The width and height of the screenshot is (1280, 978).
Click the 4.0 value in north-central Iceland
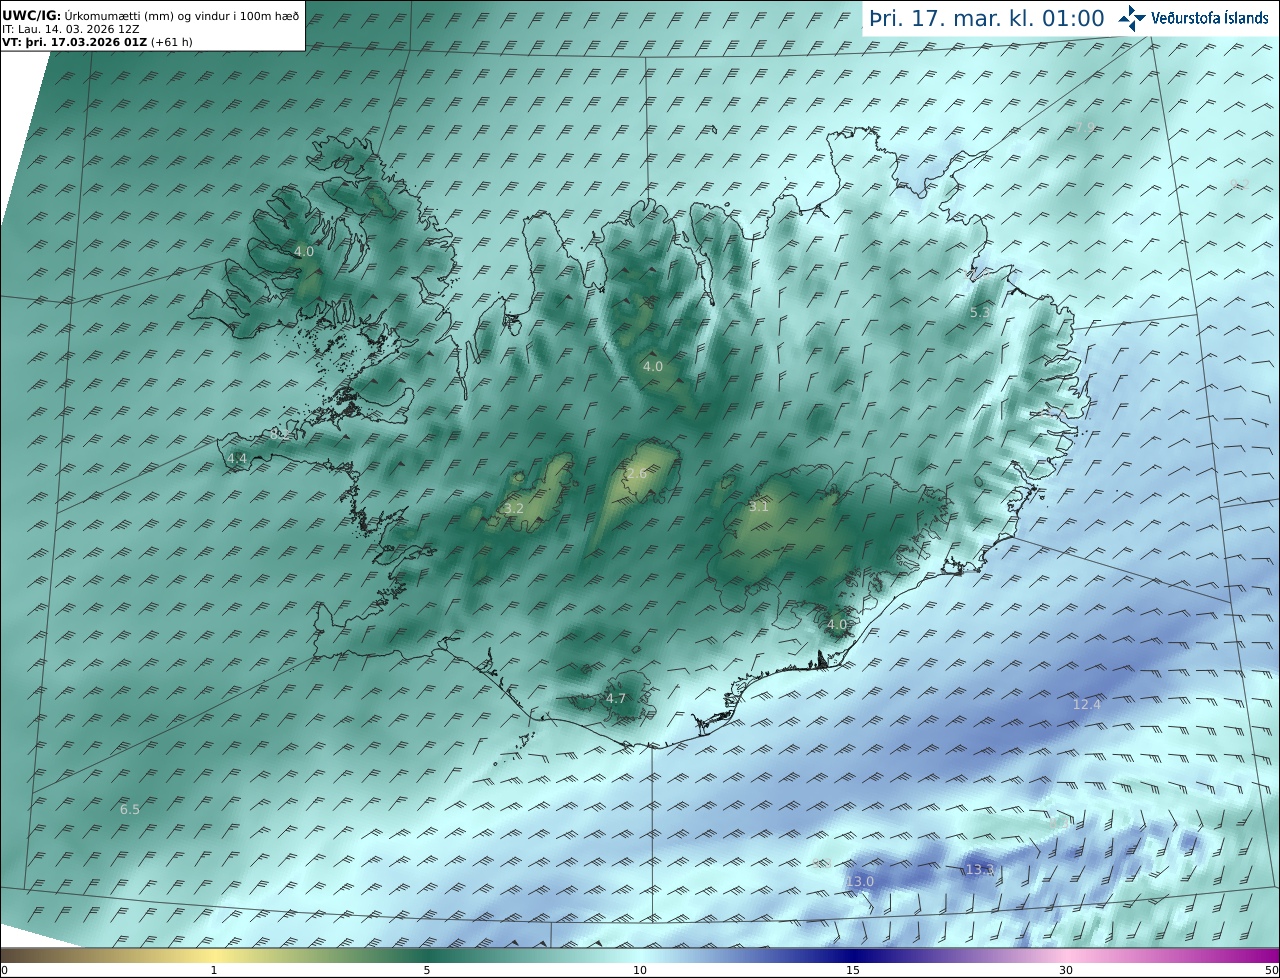(653, 367)
